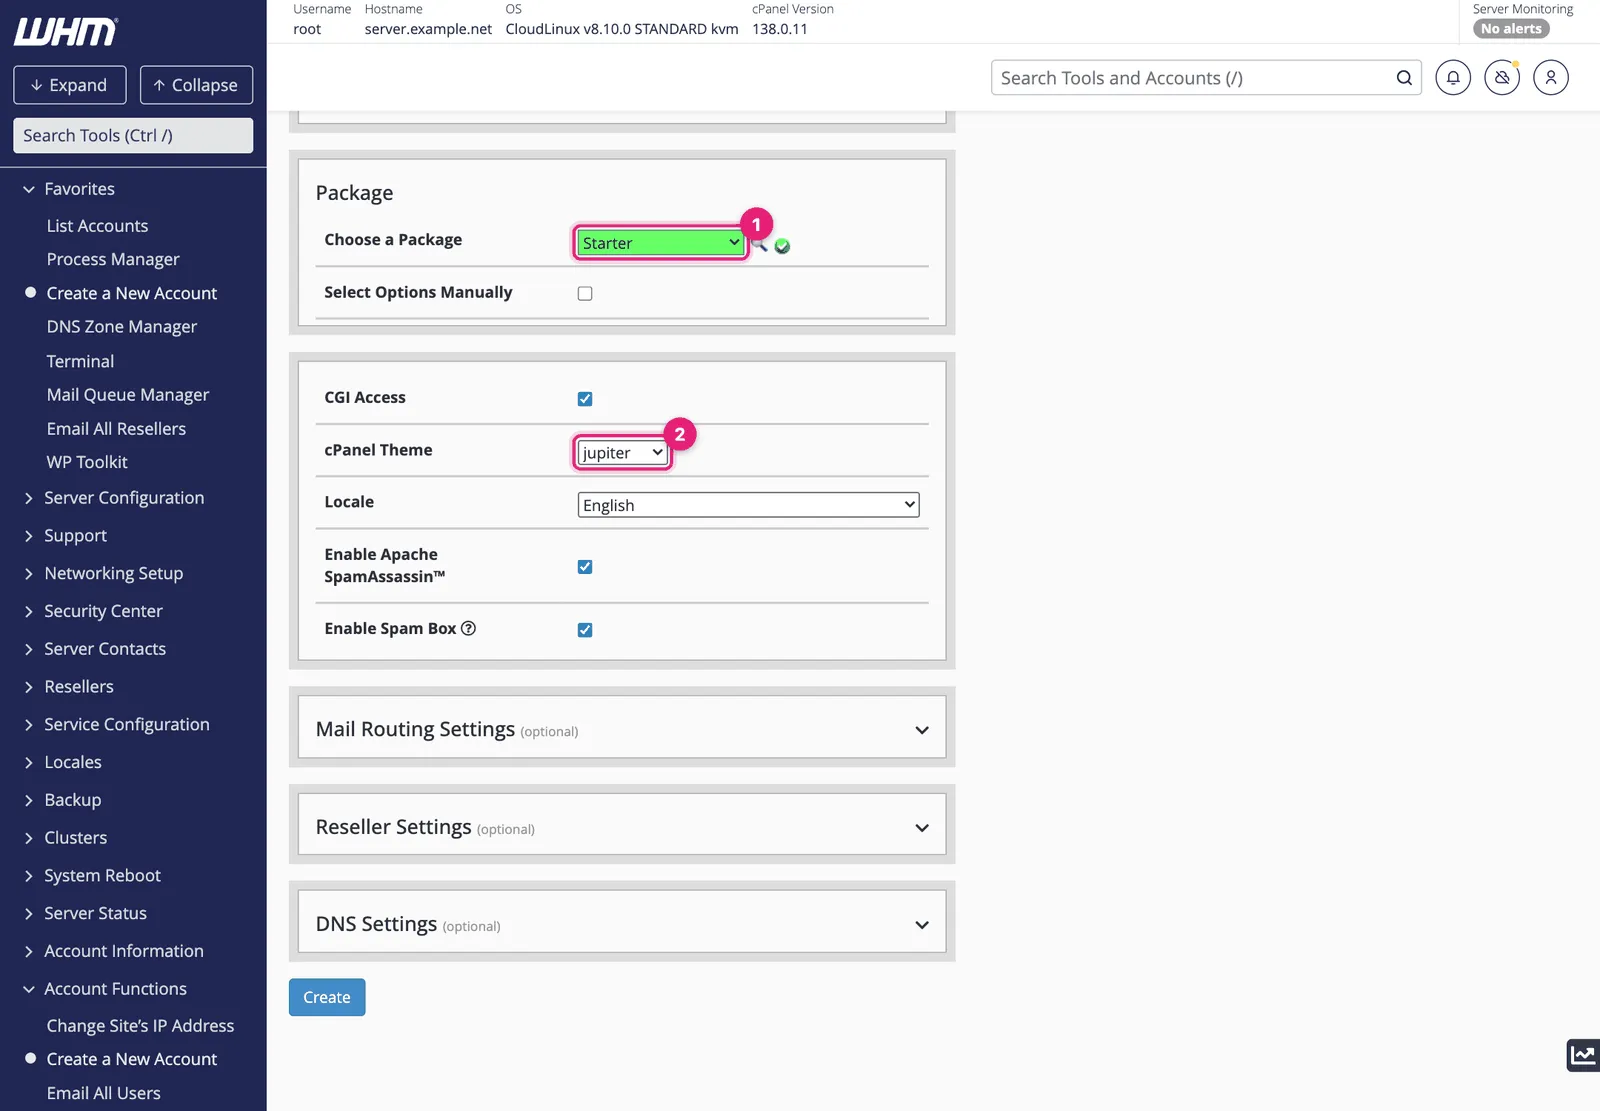The height and width of the screenshot is (1111, 1600).
Task: Expand Mail Routing Settings section
Action: (622, 729)
